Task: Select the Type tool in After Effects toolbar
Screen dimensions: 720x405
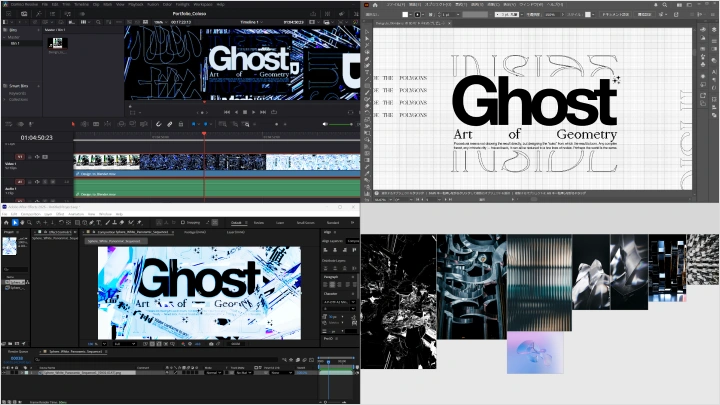Action: click(98, 222)
